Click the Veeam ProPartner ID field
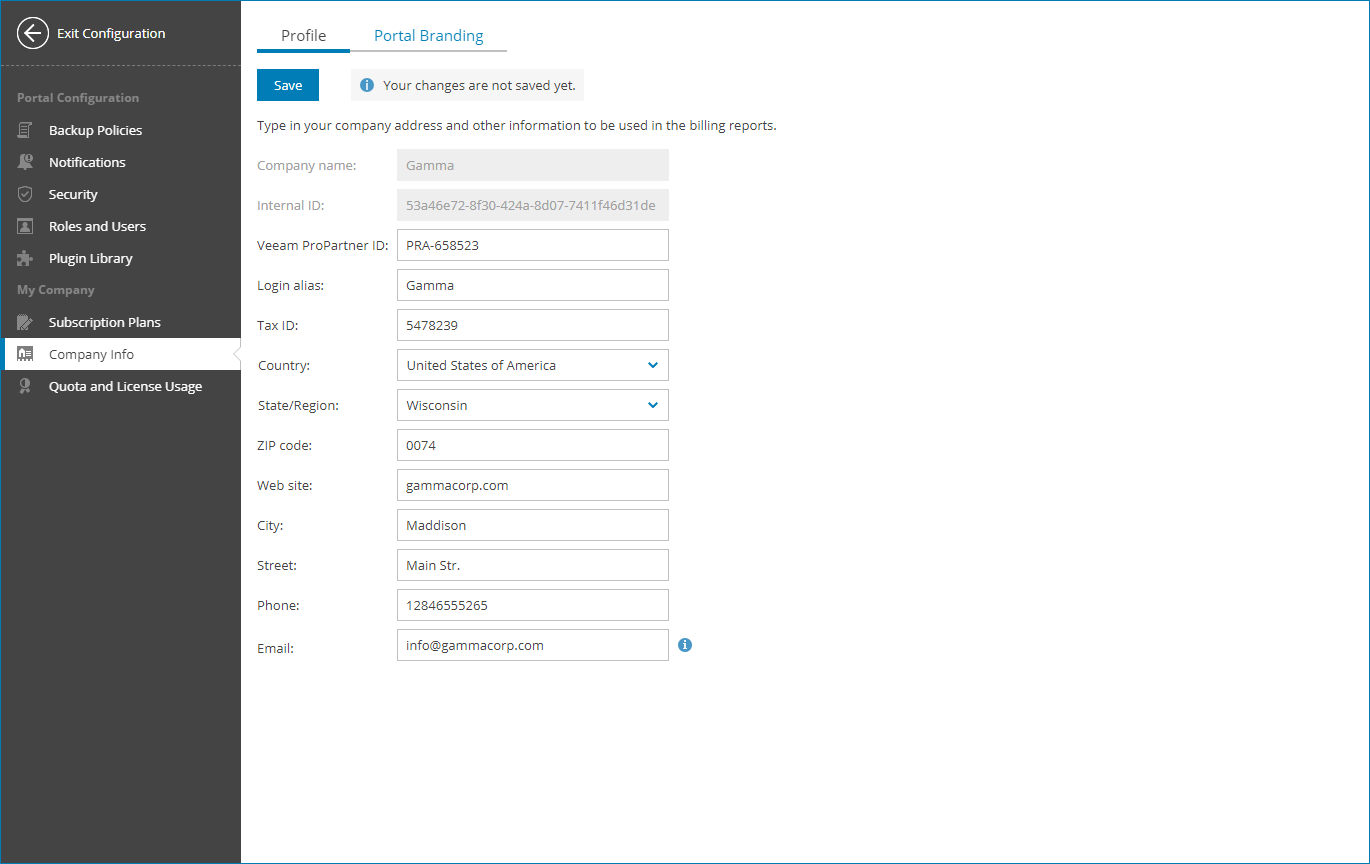This screenshot has height=864, width=1370. [532, 245]
